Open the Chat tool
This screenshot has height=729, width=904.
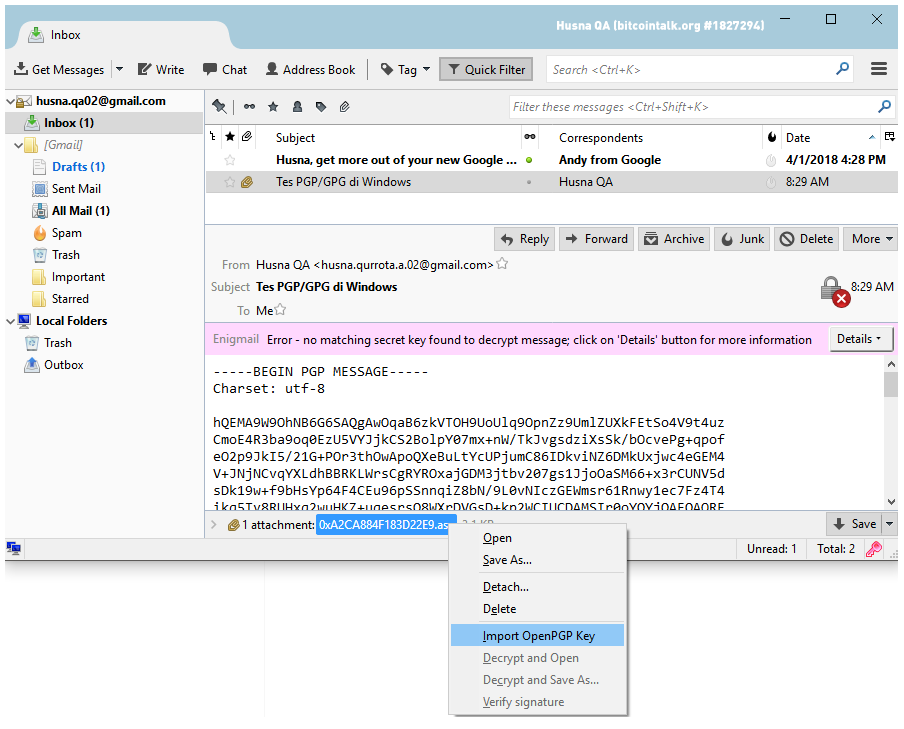225,69
